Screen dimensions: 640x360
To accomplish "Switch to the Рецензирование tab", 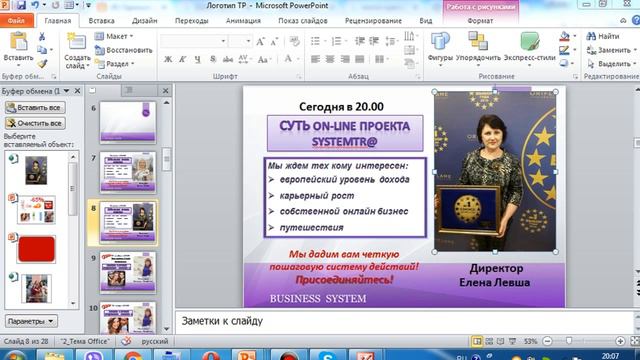I will [x=373, y=20].
